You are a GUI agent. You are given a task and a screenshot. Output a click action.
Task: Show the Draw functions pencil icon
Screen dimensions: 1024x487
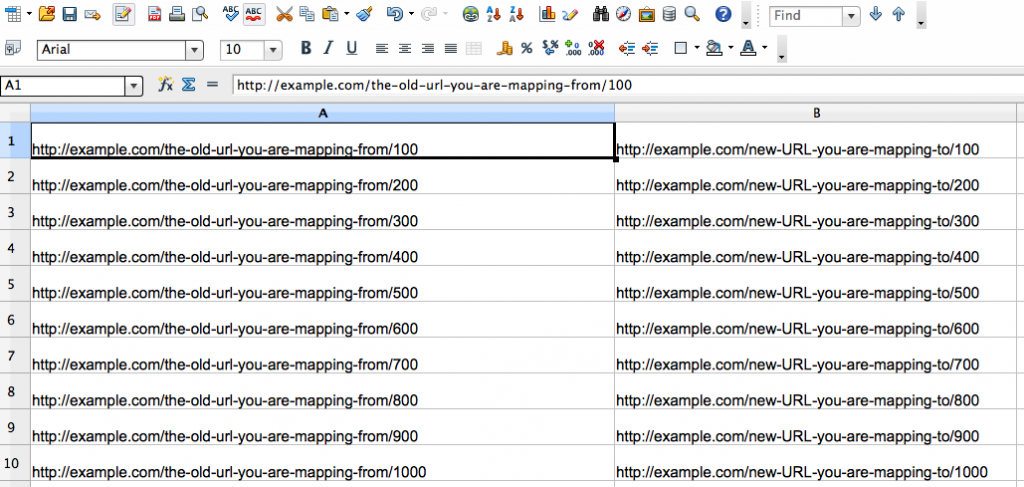(569, 14)
